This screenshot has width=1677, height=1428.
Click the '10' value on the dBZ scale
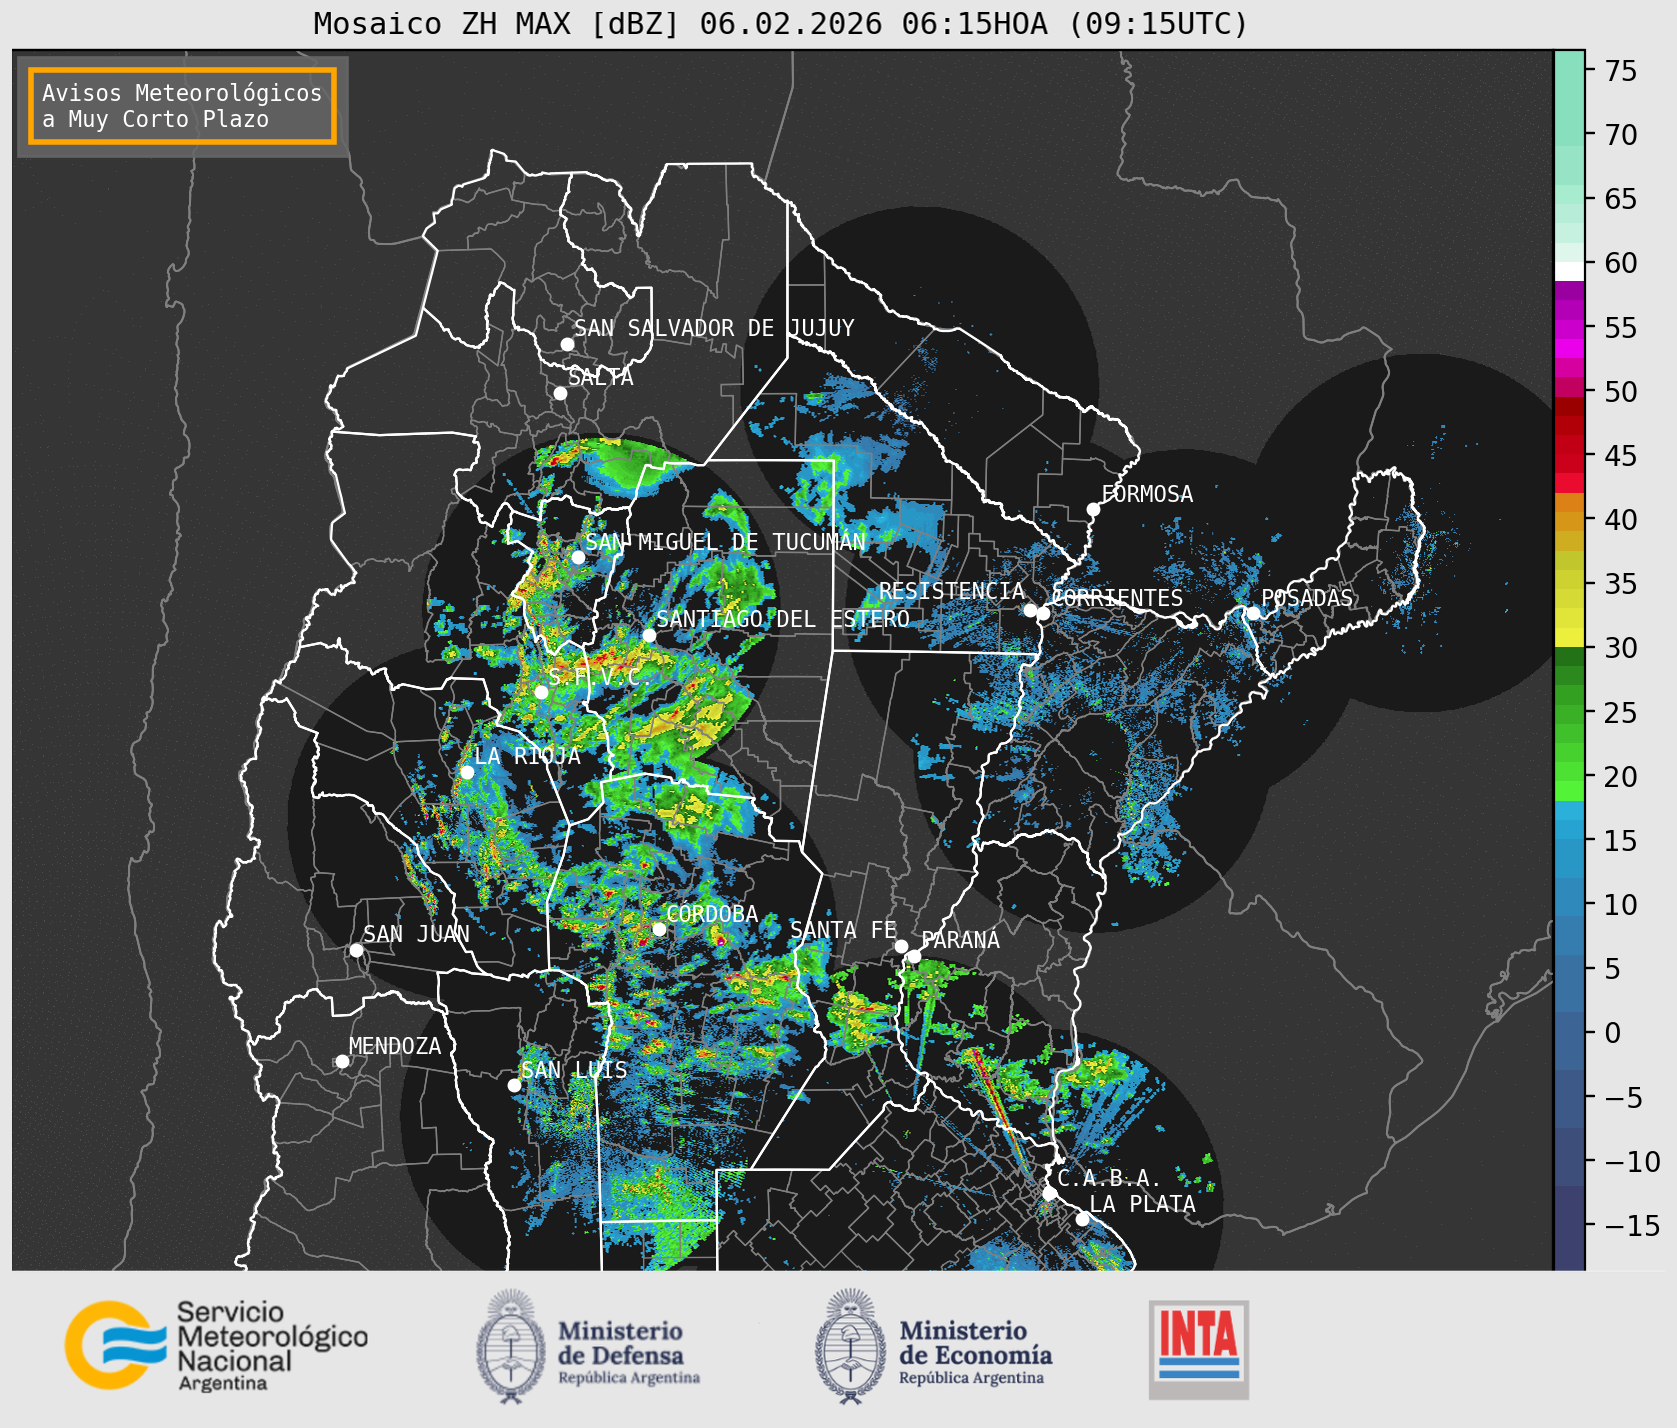click(x=1621, y=905)
